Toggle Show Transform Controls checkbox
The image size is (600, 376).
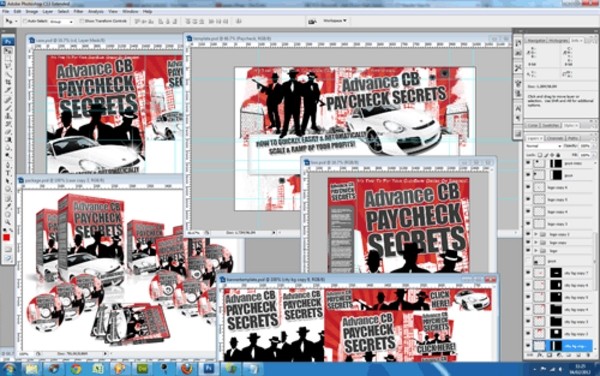pyautogui.click(x=82, y=21)
